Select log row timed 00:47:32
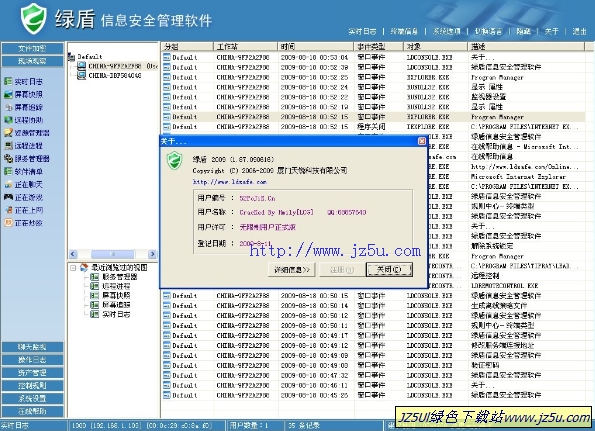Image resolution: width=595 pixels, height=431 pixels. coord(373,375)
